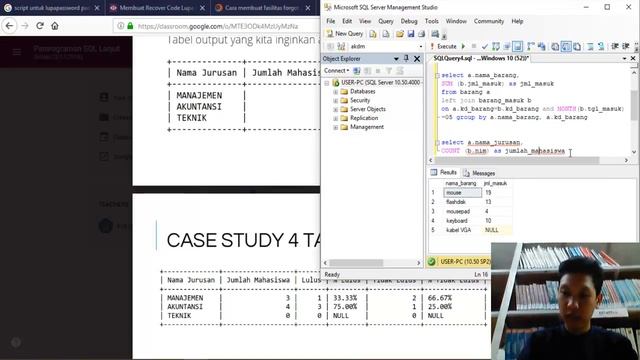Click the Object Explorer horizontal scrollbar
The height and width of the screenshot is (360, 640).
[x=356, y=263]
